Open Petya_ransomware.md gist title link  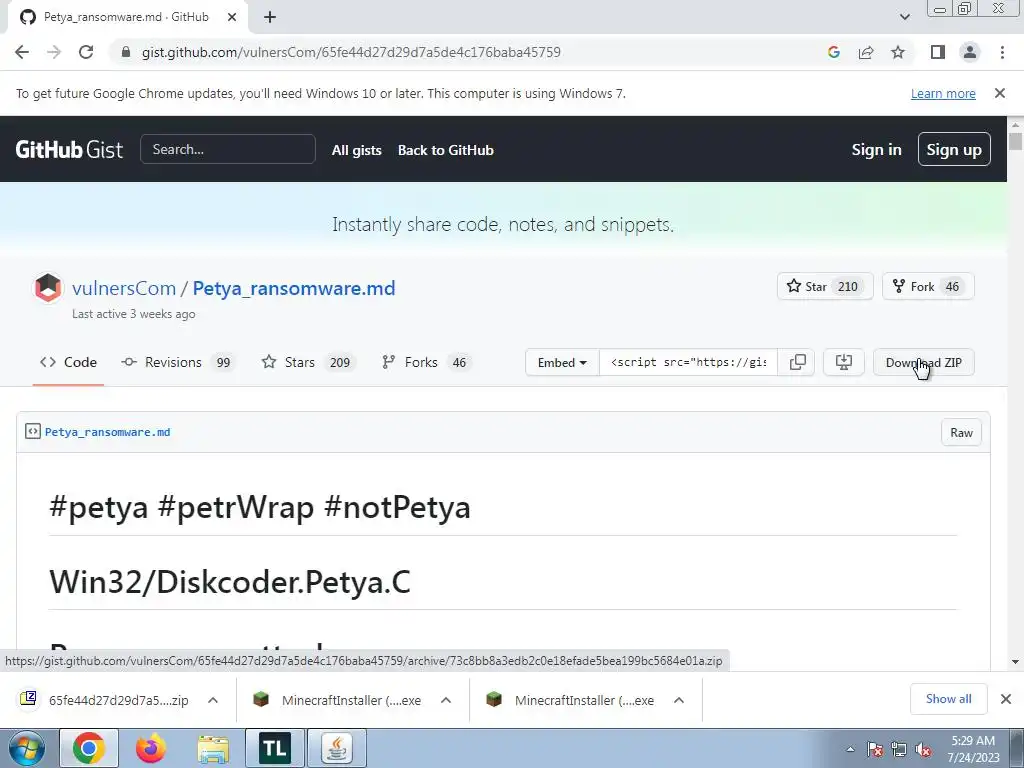294,288
